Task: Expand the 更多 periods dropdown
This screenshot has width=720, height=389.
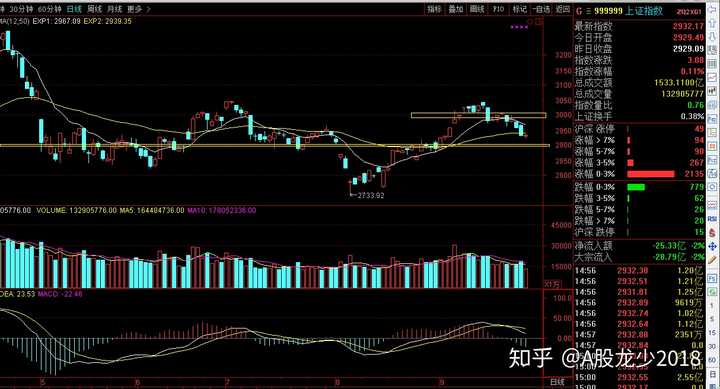Action: click(x=138, y=9)
